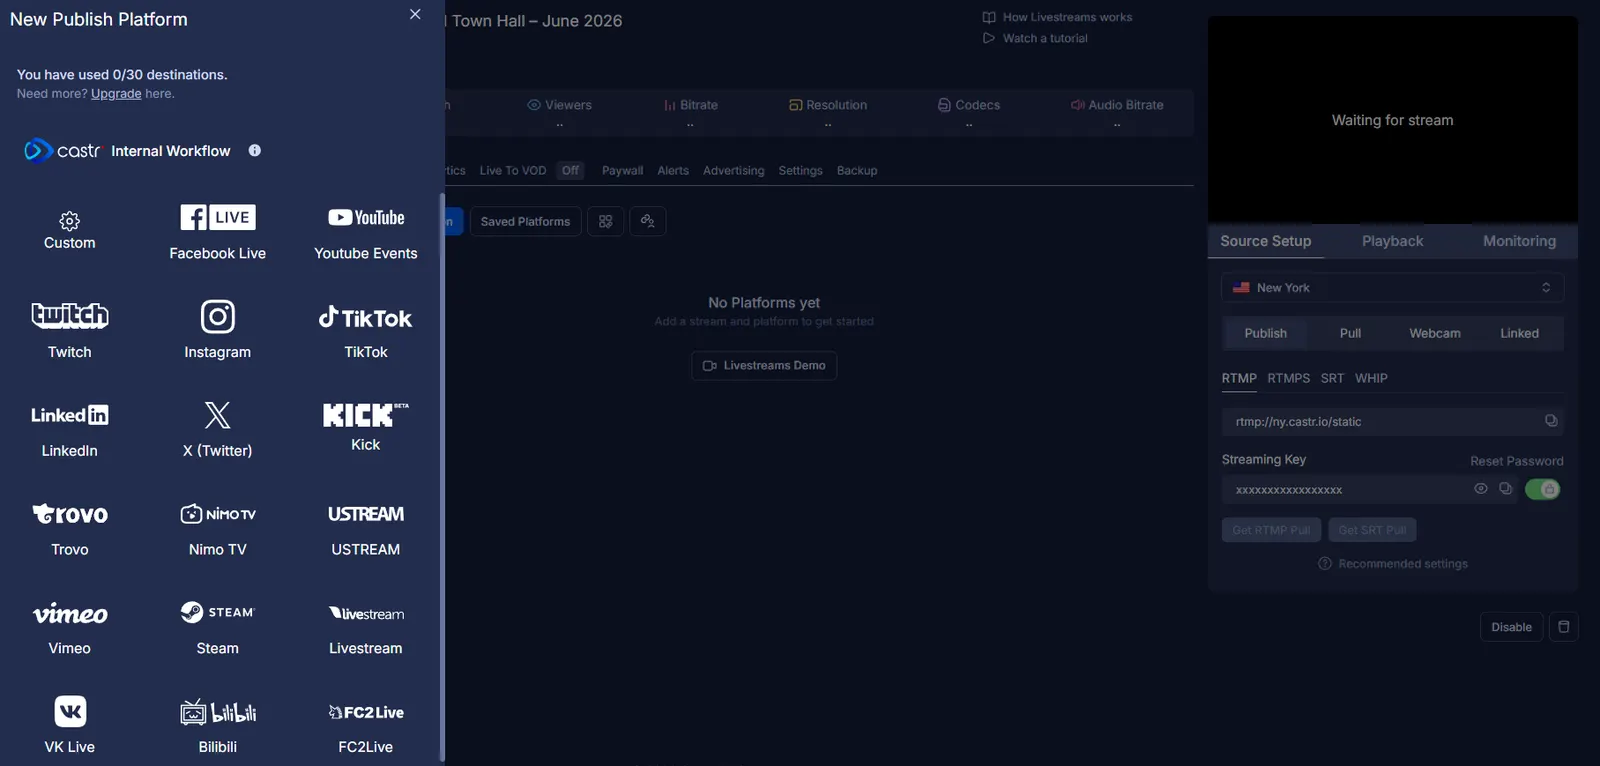Screen dimensions: 1600x766
Task: Select the Linked source mode
Action: tap(1519, 333)
